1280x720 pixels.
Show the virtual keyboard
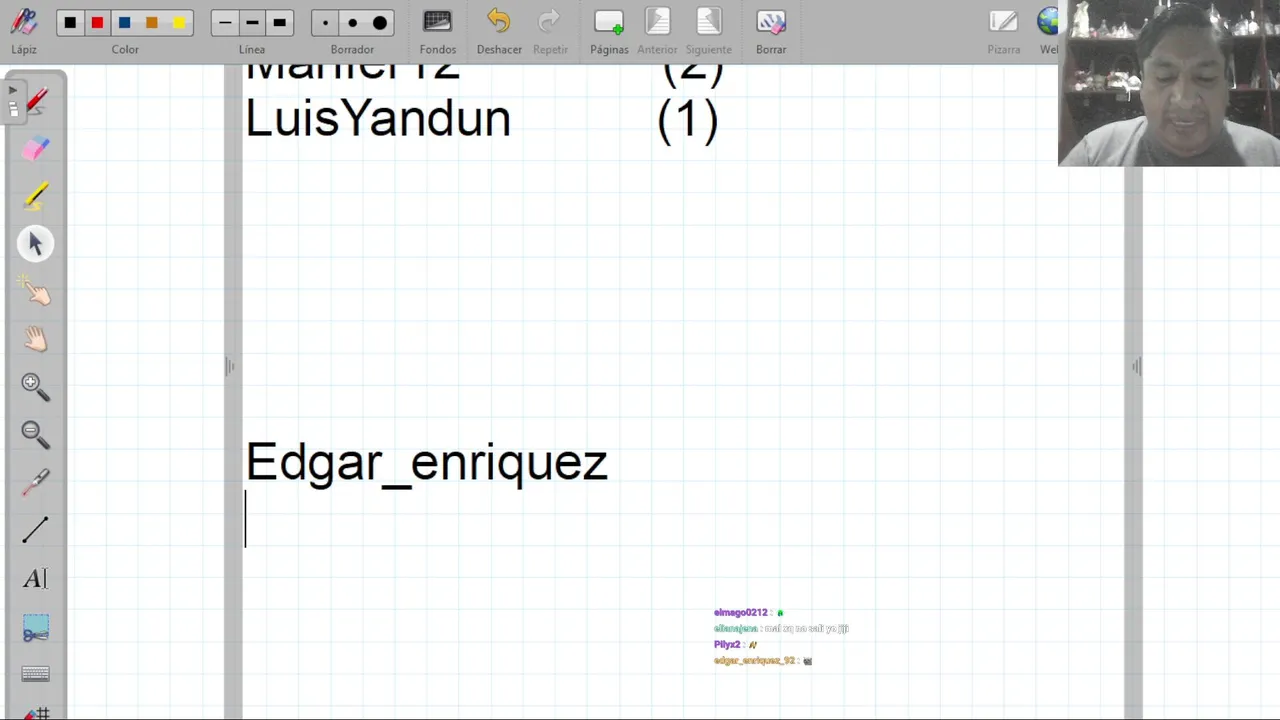click(36, 674)
